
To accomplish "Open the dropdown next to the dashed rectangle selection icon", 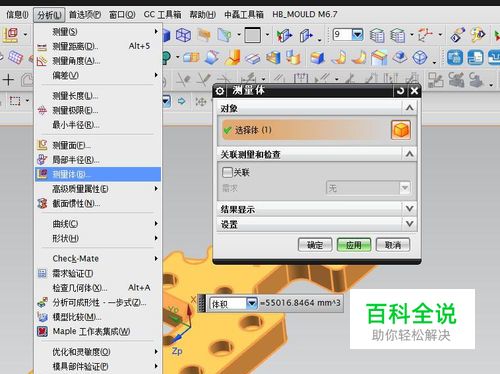I will click(x=27, y=101).
